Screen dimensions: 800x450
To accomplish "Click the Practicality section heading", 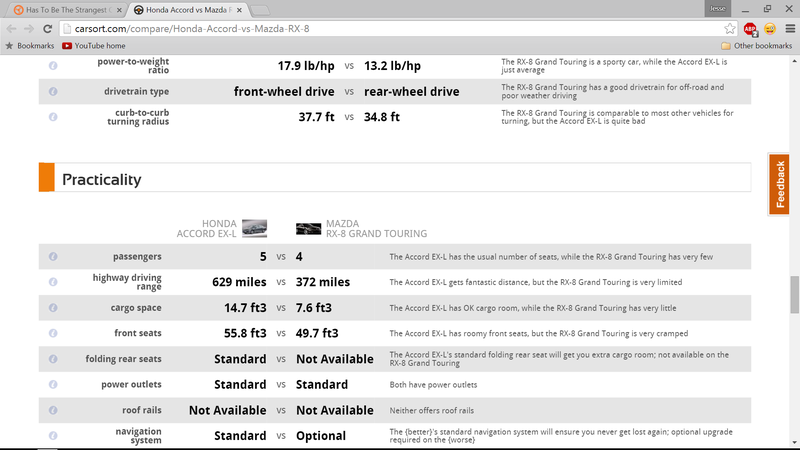I will pos(102,180).
